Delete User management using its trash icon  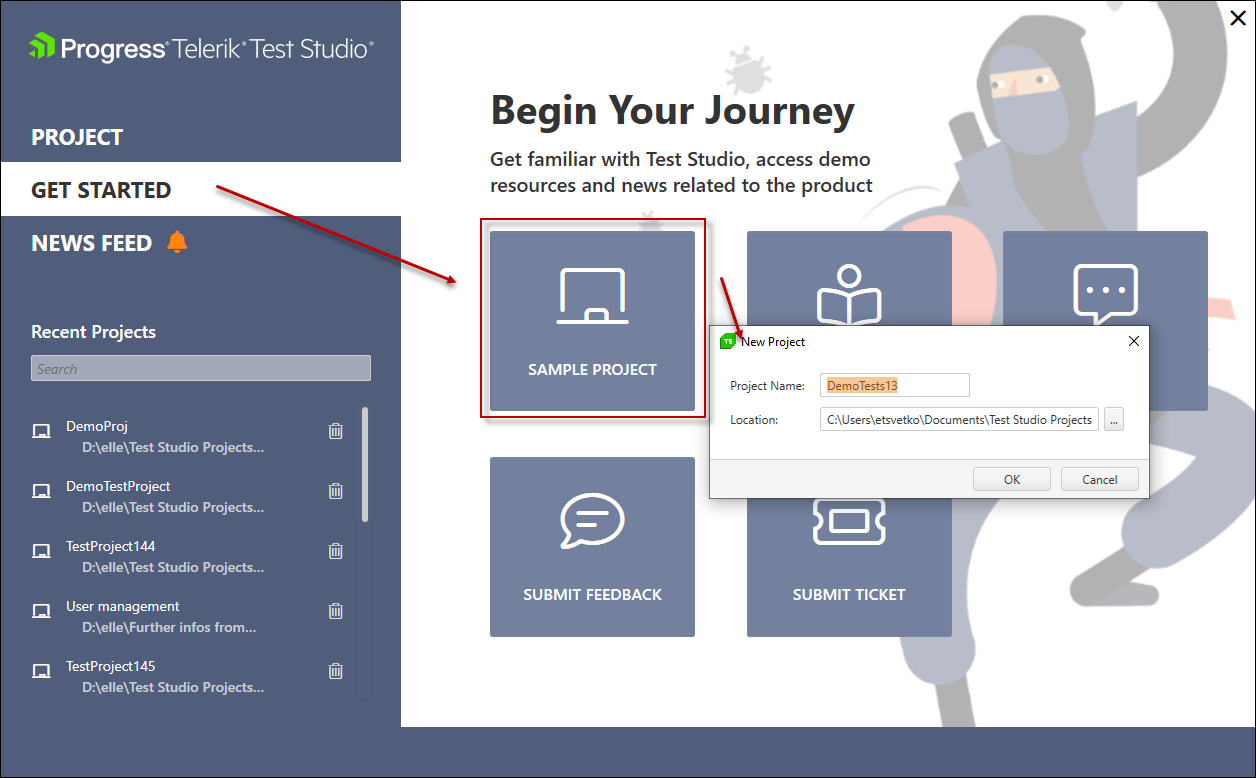(336, 611)
